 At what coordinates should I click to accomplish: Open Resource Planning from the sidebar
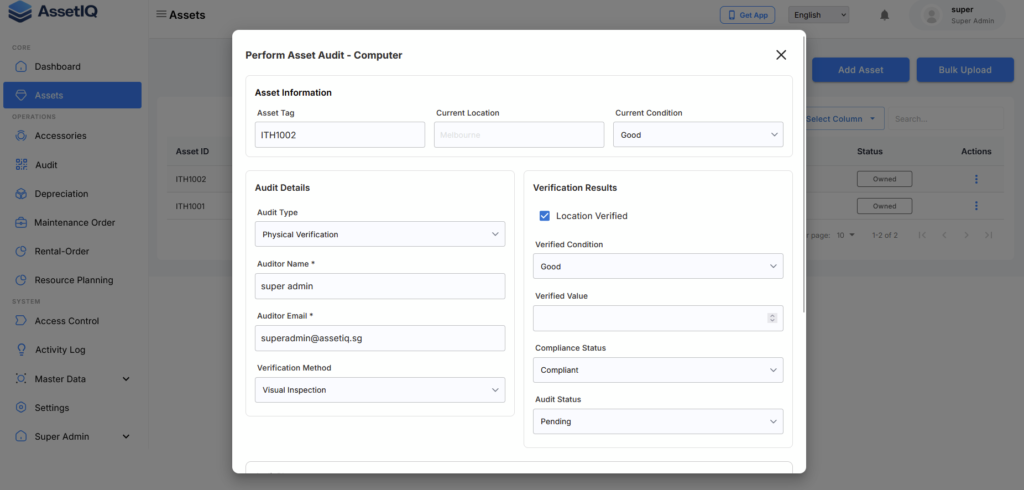72,280
